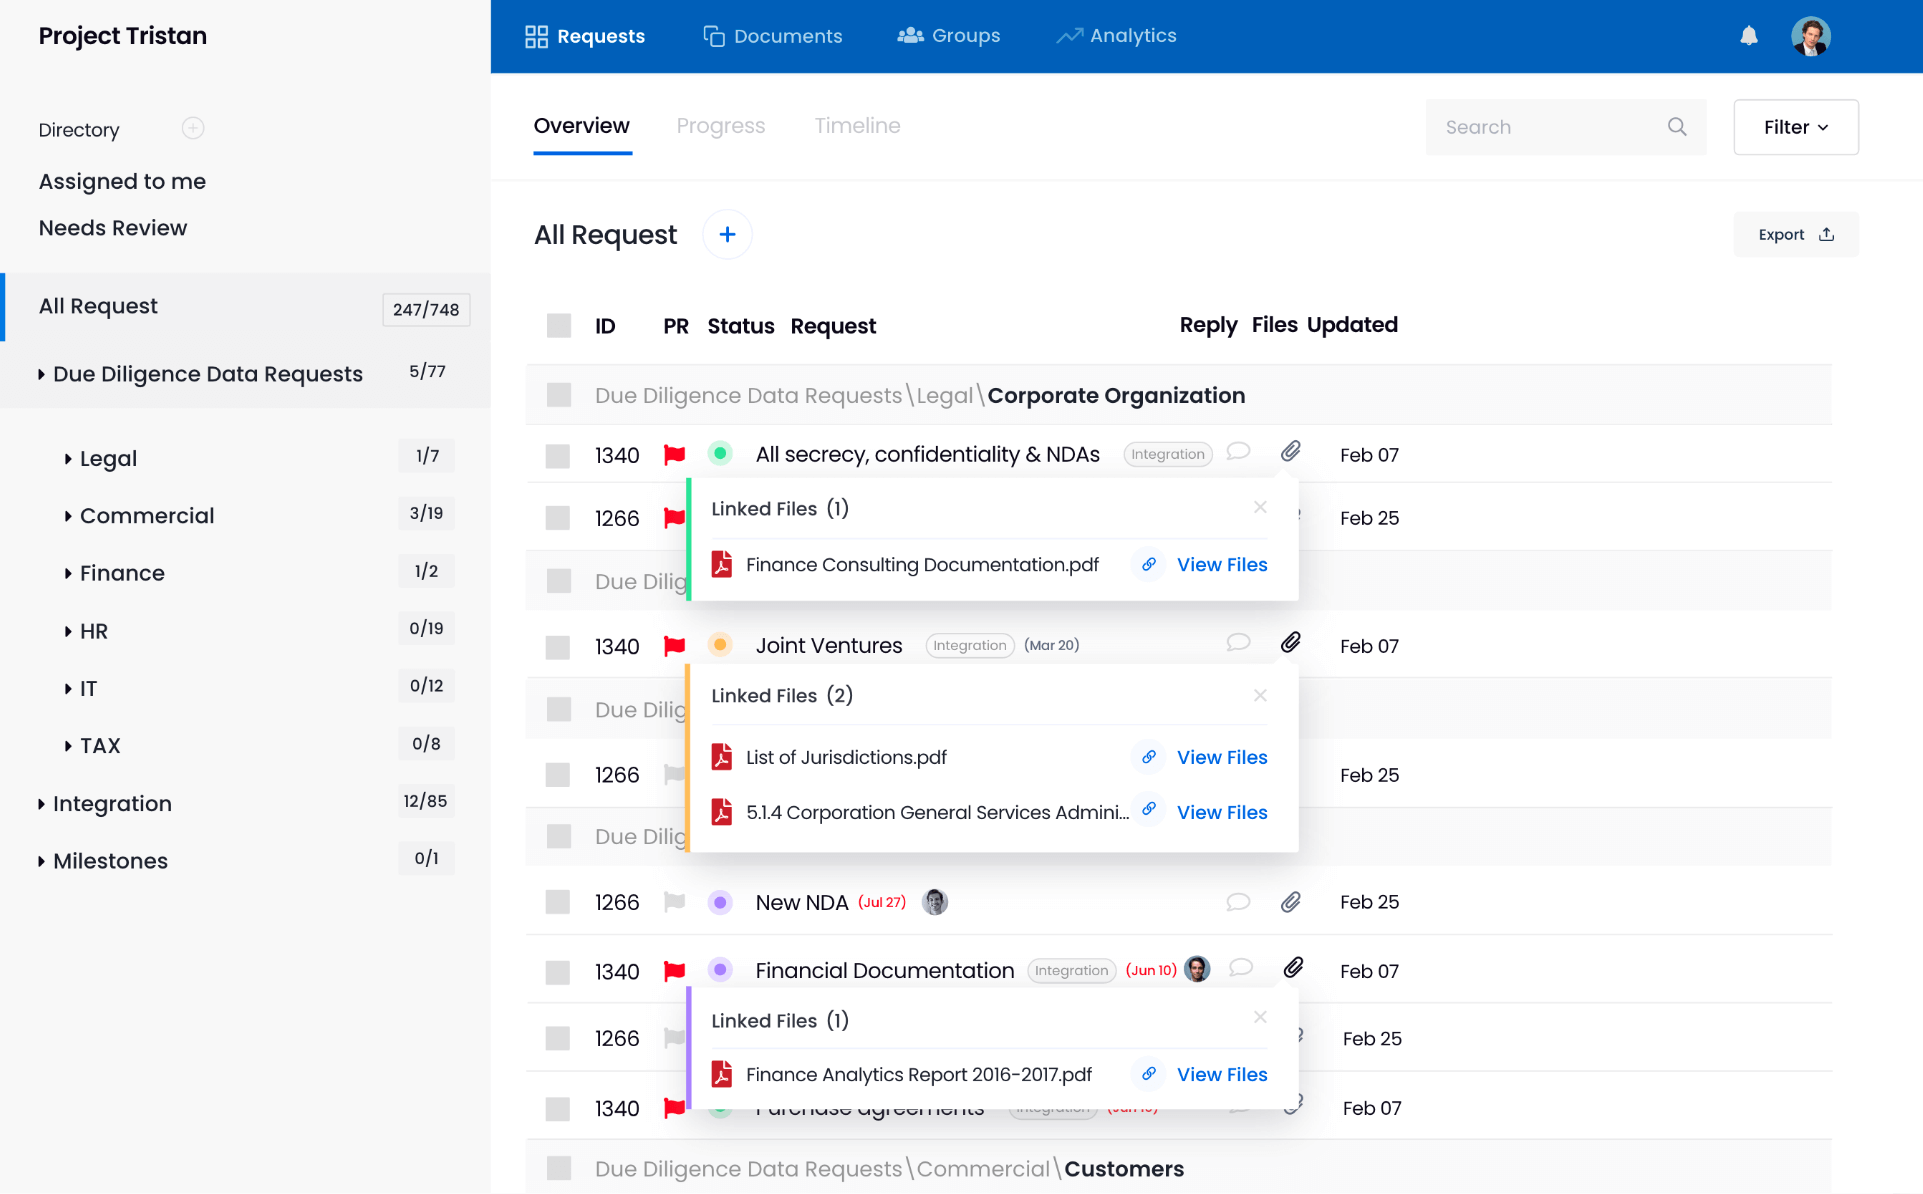Click the Export button
1923x1194 pixels.
1795,234
